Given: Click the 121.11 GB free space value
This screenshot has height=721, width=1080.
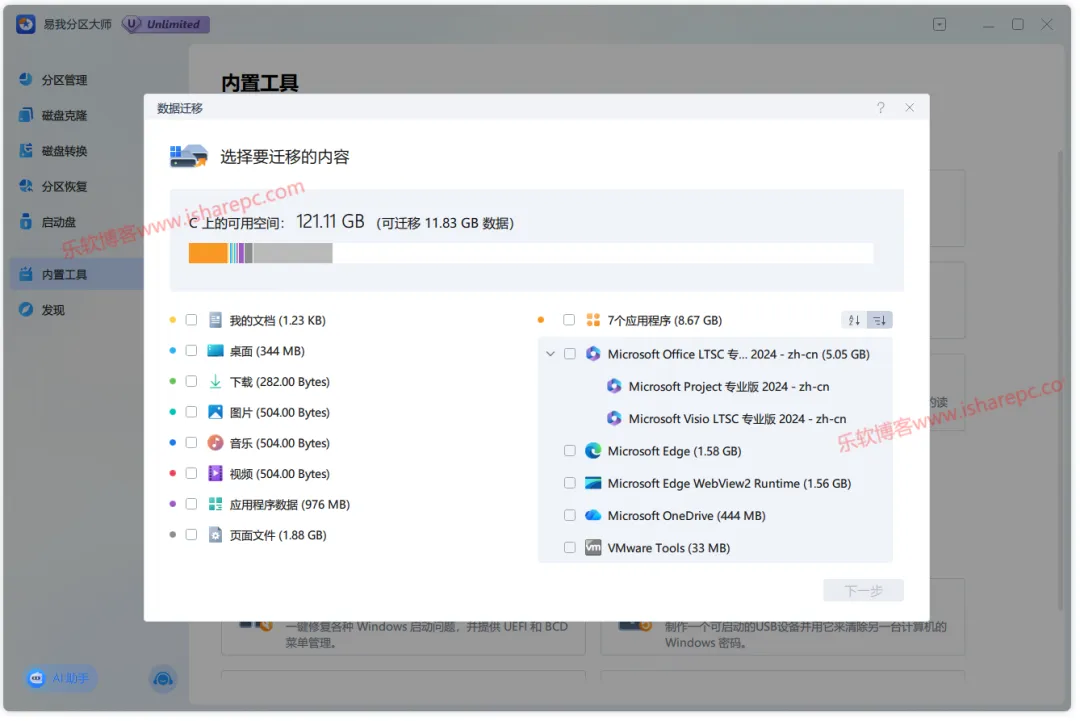Looking at the screenshot, I should point(331,222).
